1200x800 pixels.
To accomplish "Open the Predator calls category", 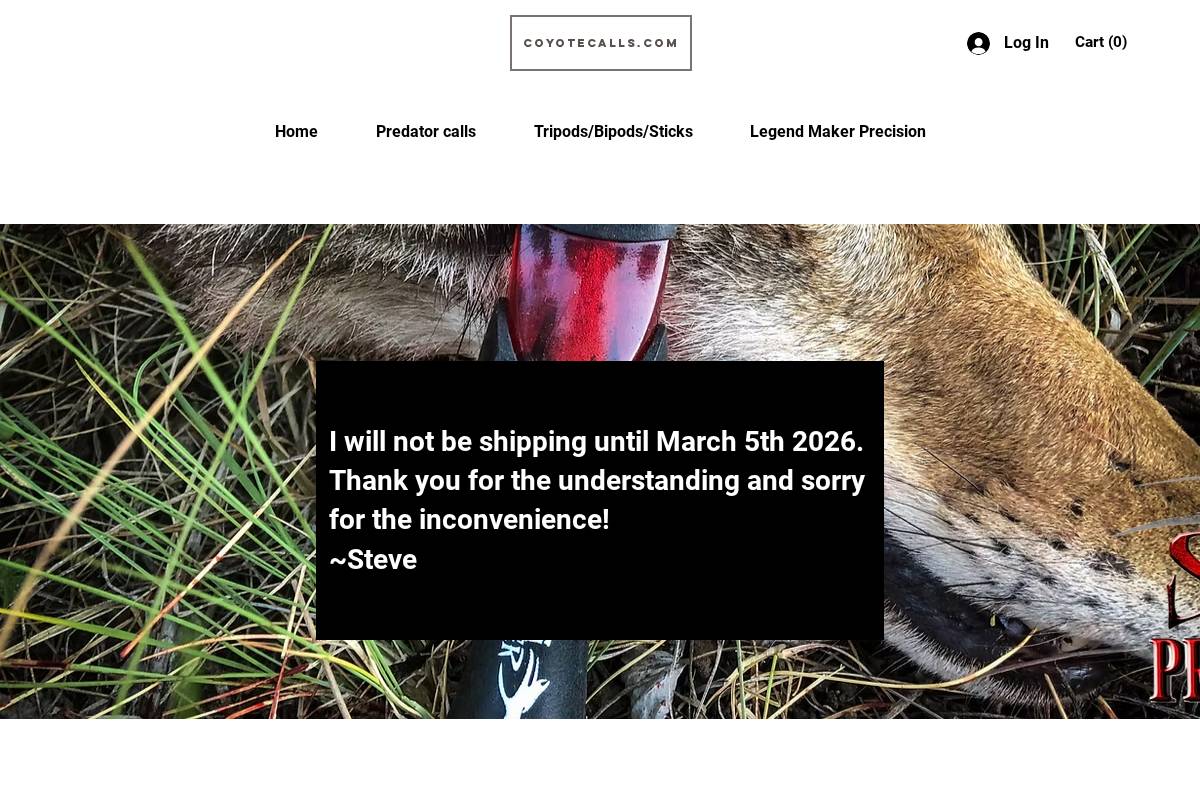I will point(426,131).
